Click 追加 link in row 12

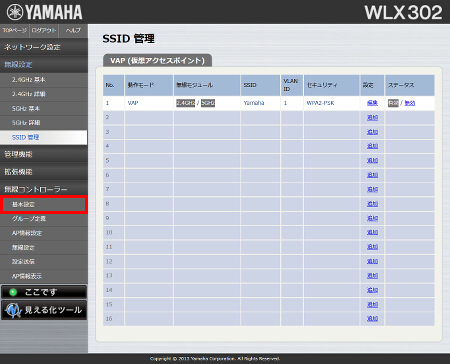pos(372,261)
